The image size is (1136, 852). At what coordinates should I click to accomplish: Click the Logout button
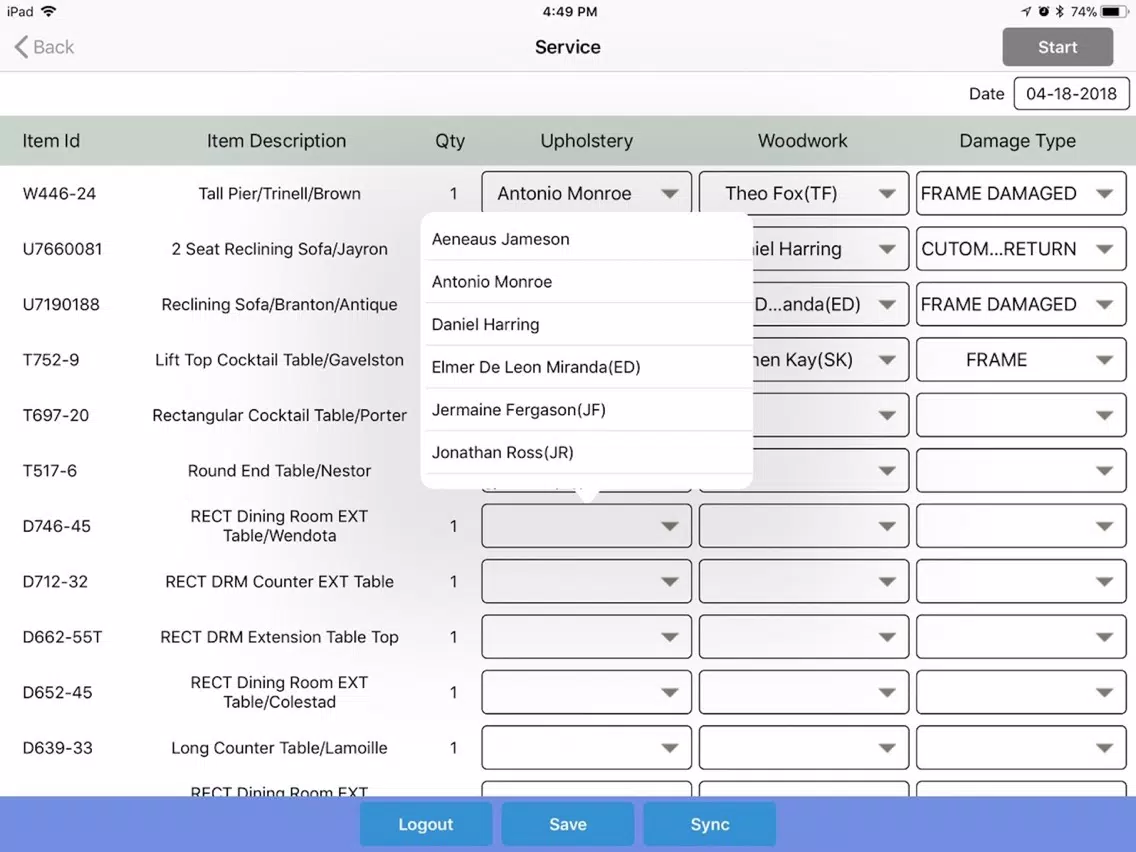click(x=425, y=824)
